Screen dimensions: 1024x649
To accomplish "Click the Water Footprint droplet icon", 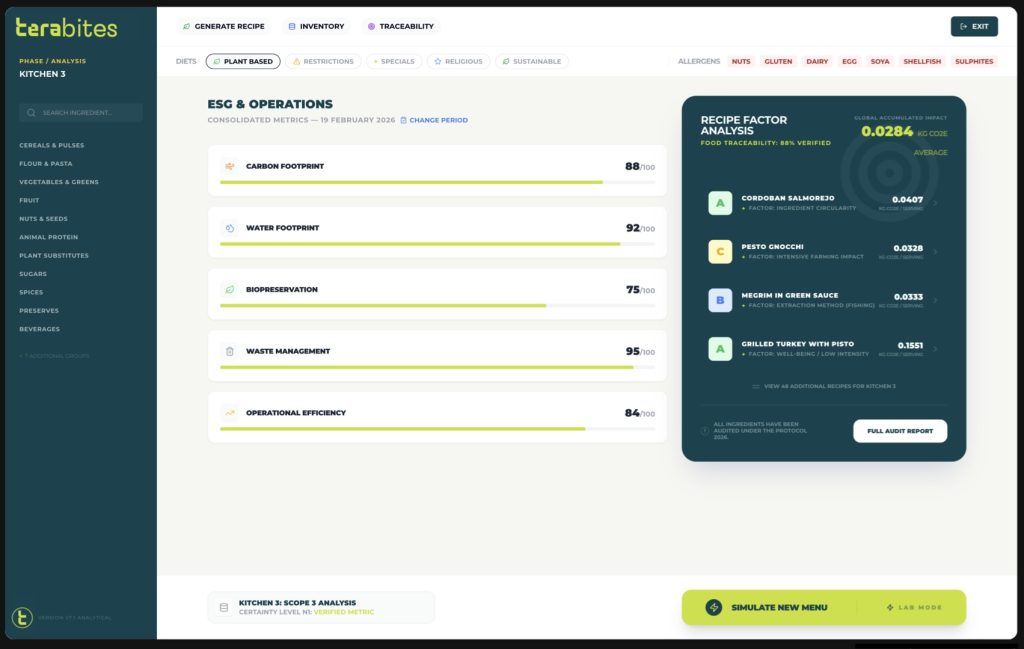I will pos(230,228).
